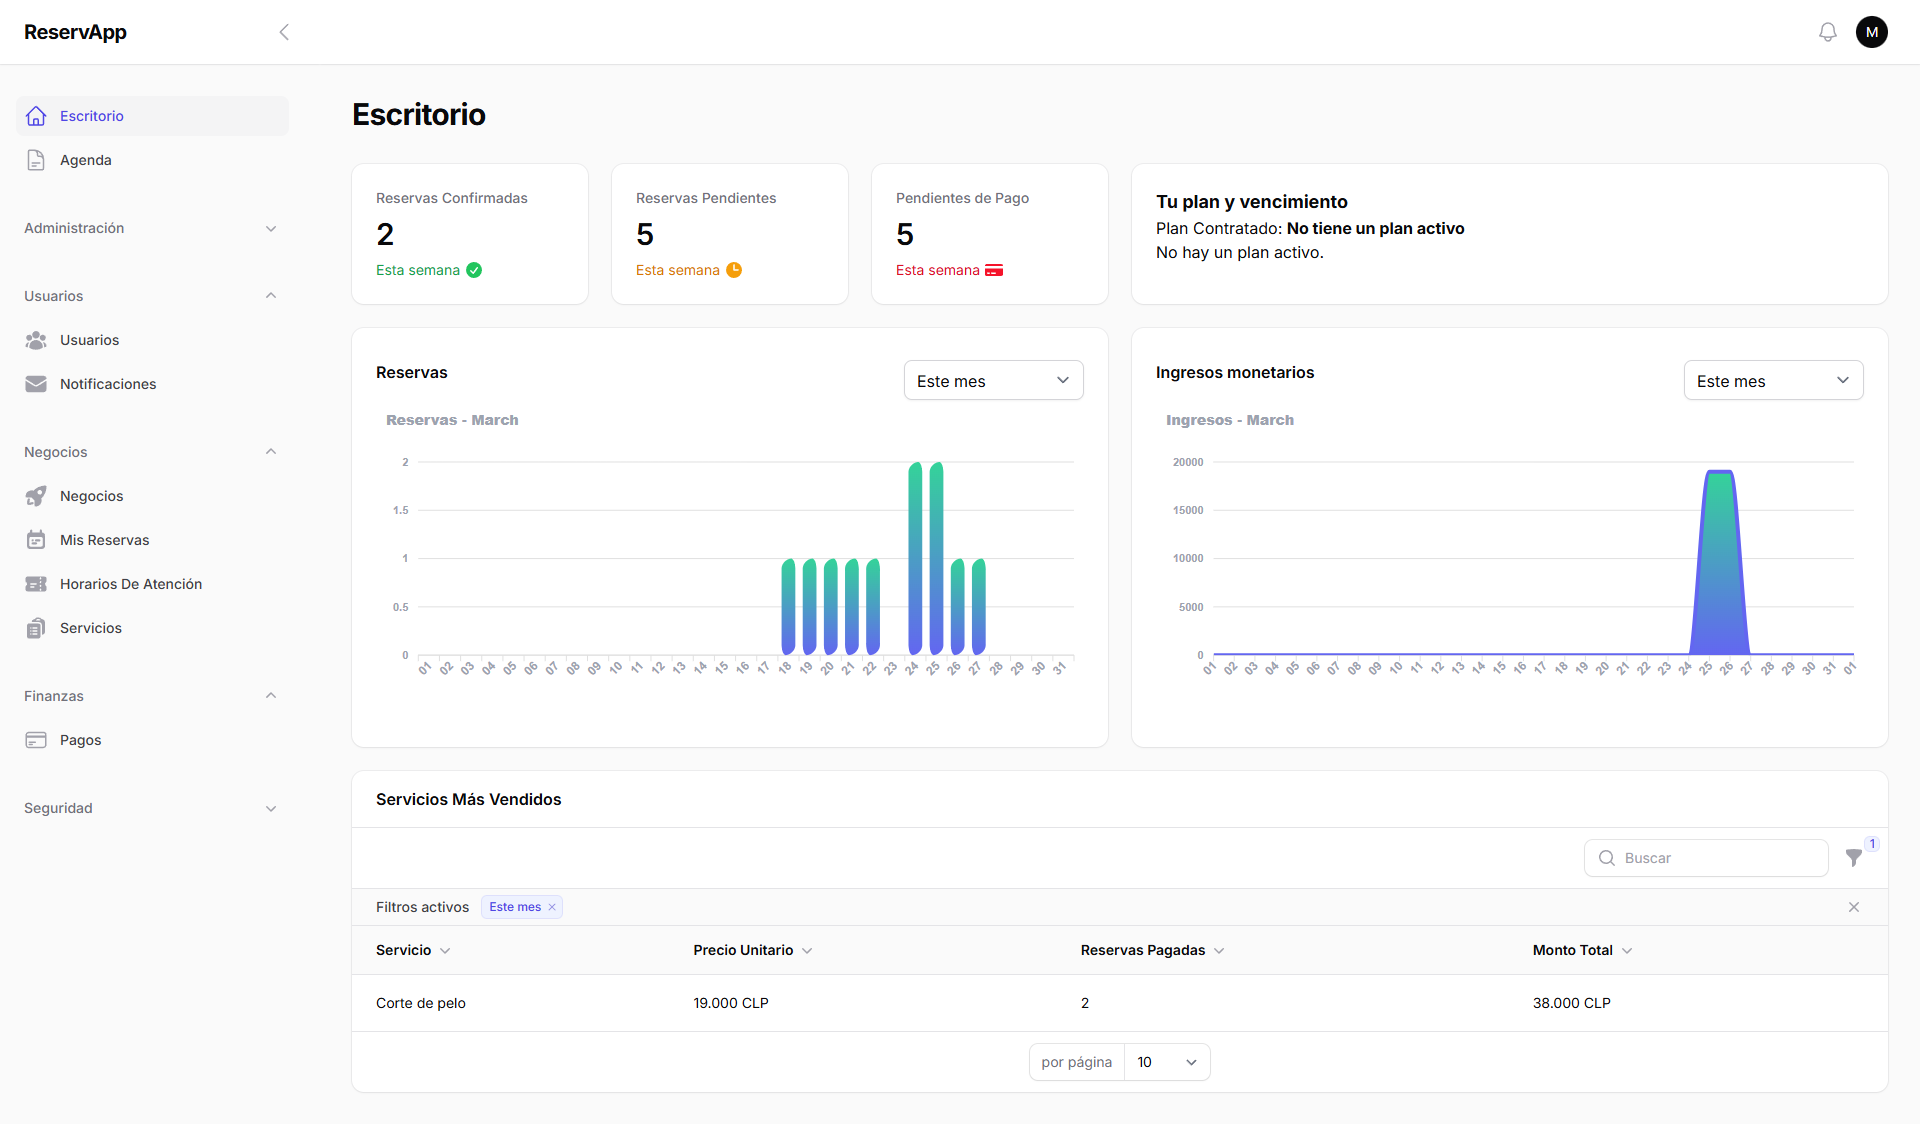The height and width of the screenshot is (1124, 1920).
Task: Click the filter funnel icon
Action: coord(1853,858)
